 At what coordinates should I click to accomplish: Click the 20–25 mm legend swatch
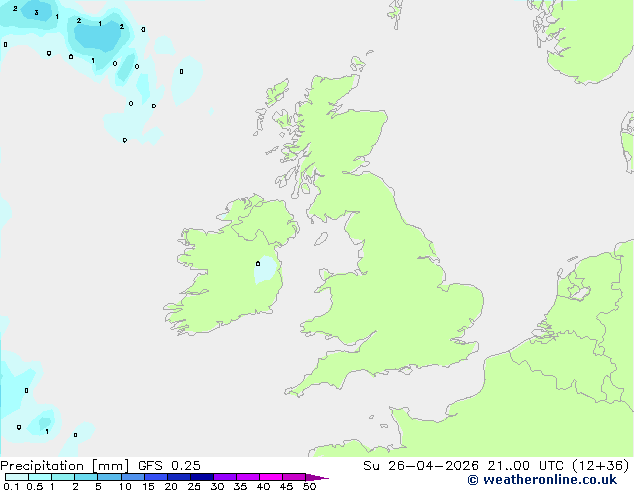point(179,477)
